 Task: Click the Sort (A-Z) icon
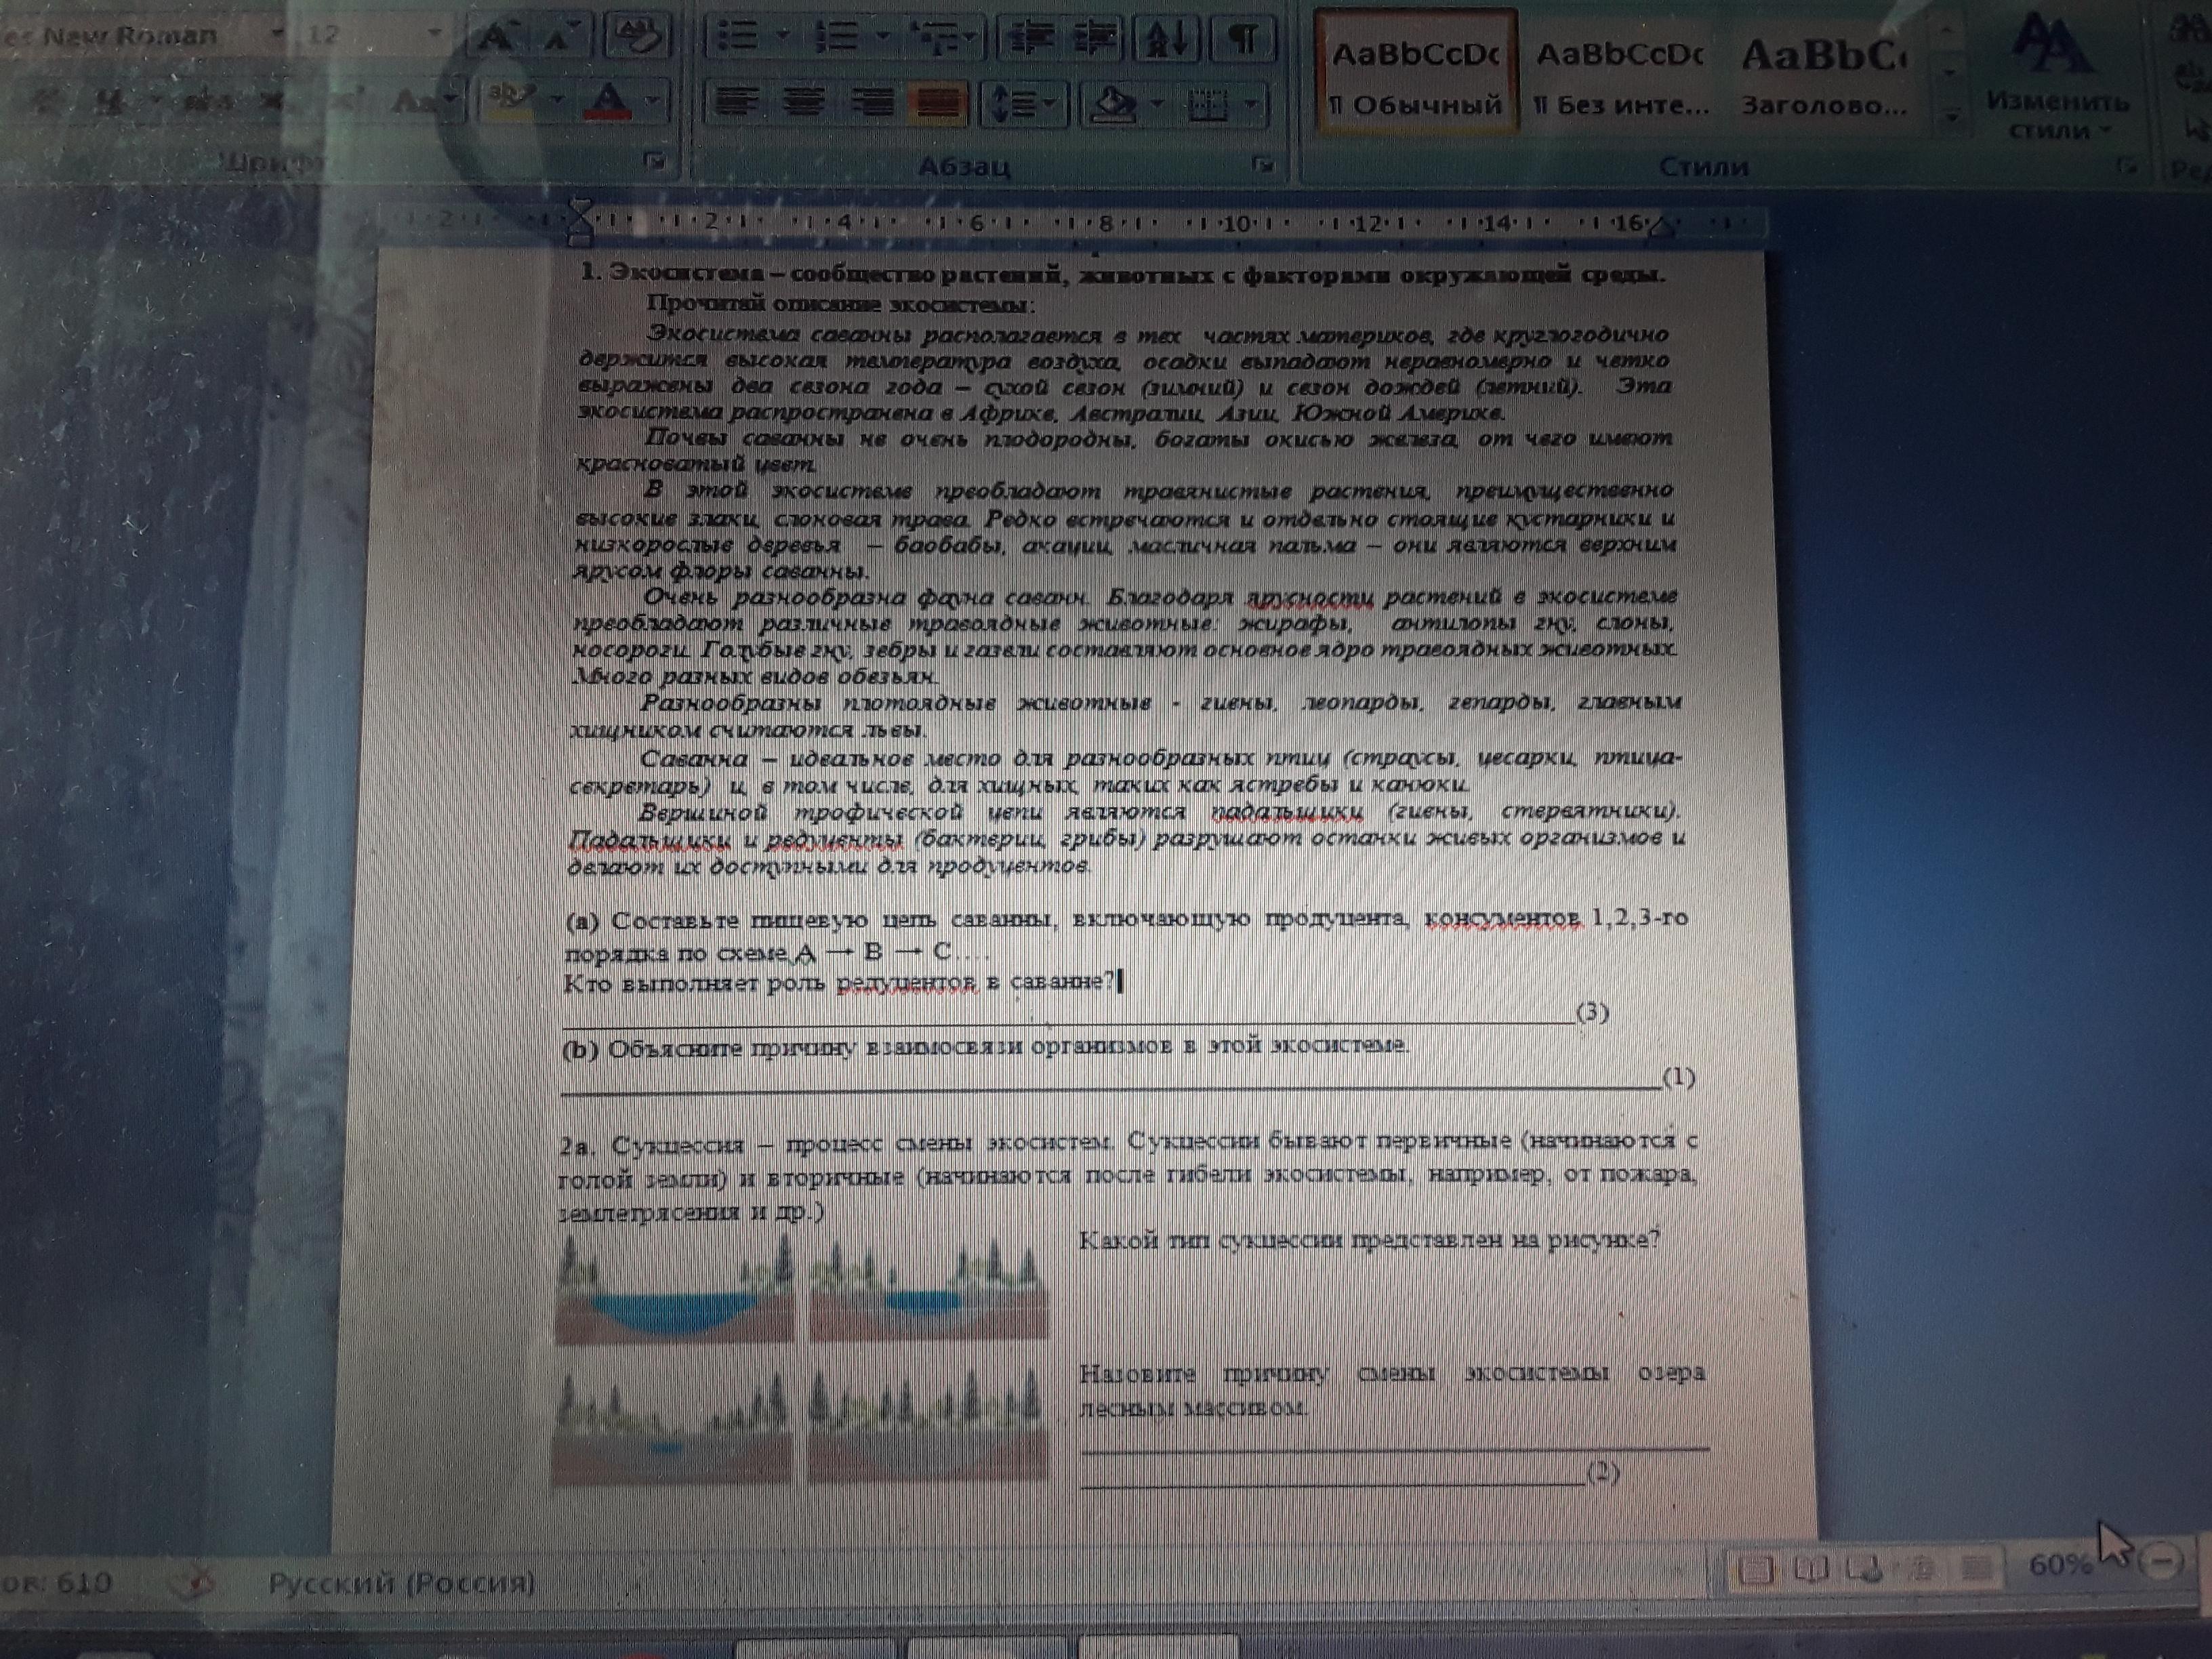[x=1167, y=38]
